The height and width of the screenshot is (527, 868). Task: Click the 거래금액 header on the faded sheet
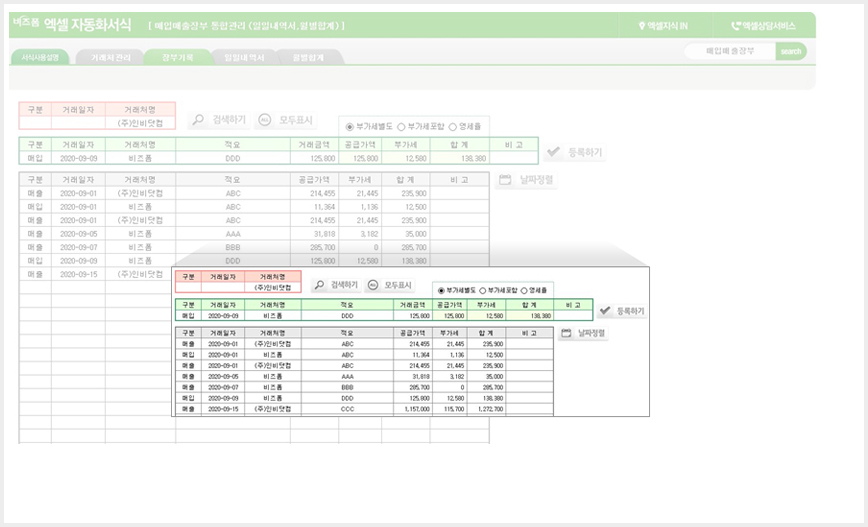coord(314,144)
